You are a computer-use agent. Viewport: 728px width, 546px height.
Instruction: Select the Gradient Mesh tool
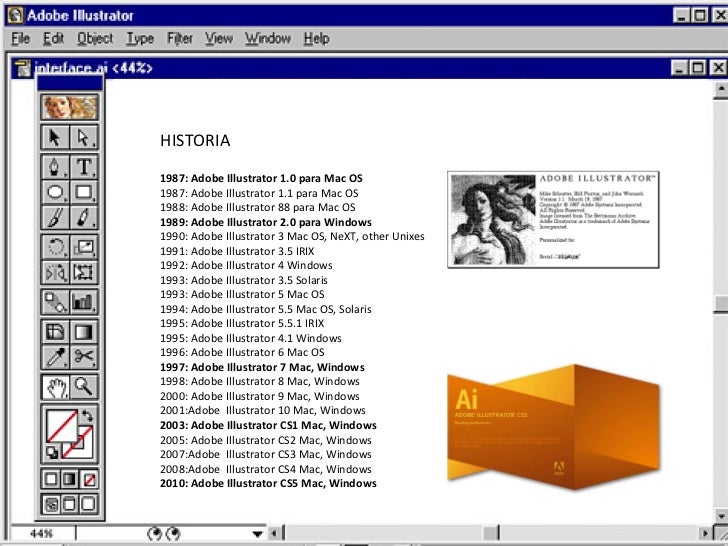55,332
